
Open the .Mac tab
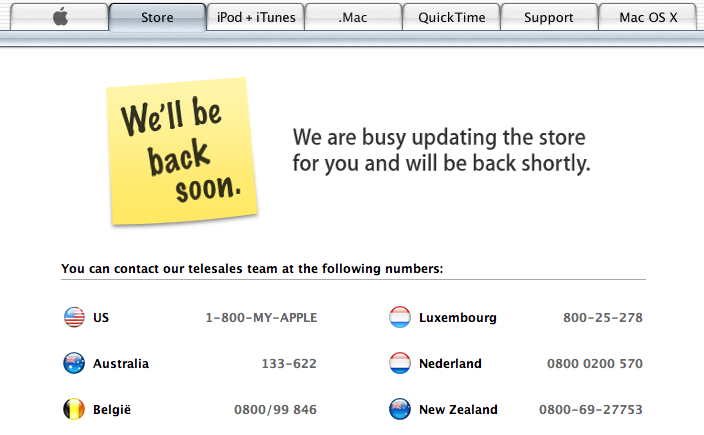[353, 17]
